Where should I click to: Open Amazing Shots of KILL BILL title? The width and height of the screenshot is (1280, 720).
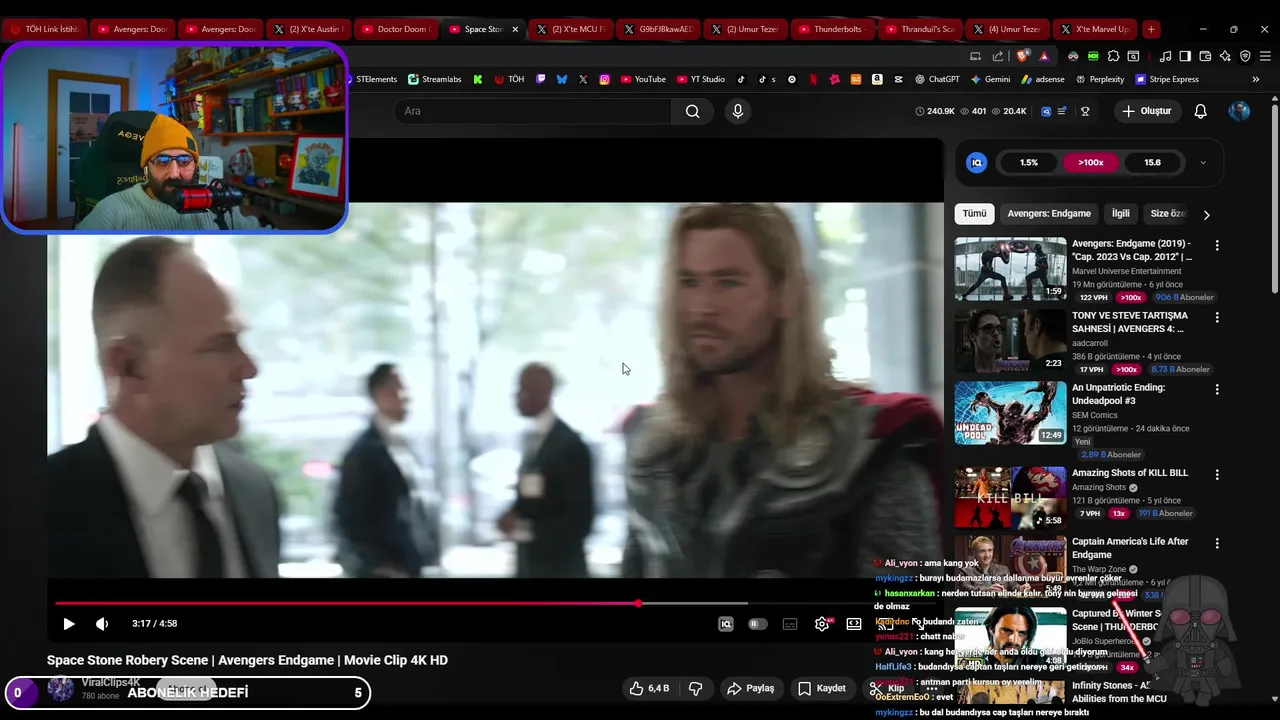1130,473
